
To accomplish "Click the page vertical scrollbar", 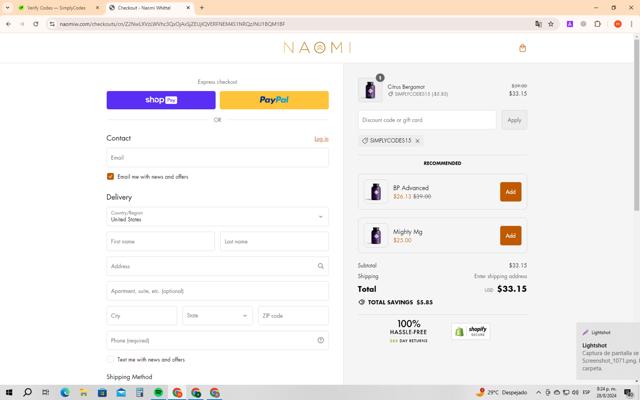I will click(x=636, y=127).
